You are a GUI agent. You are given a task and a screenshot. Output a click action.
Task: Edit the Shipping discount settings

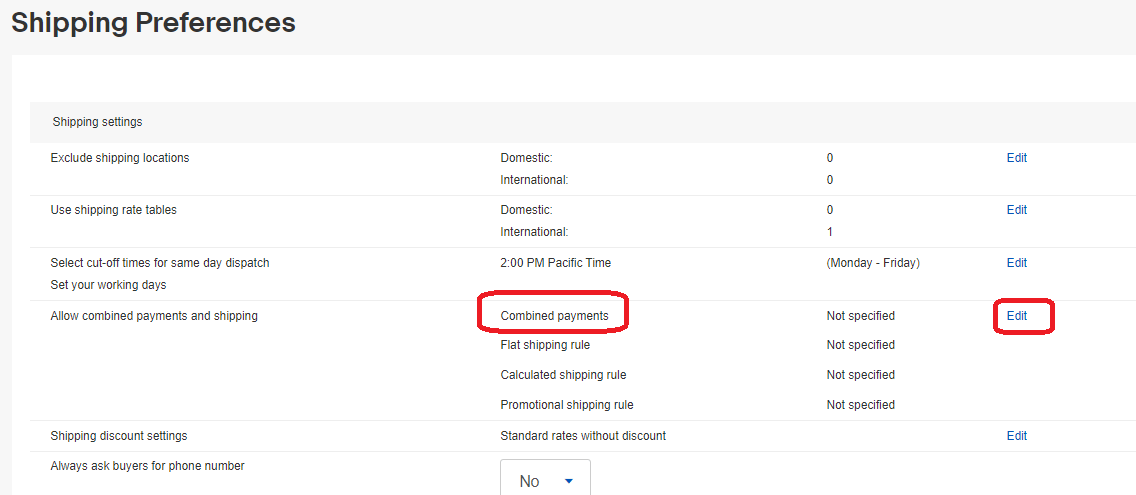pos(1016,436)
